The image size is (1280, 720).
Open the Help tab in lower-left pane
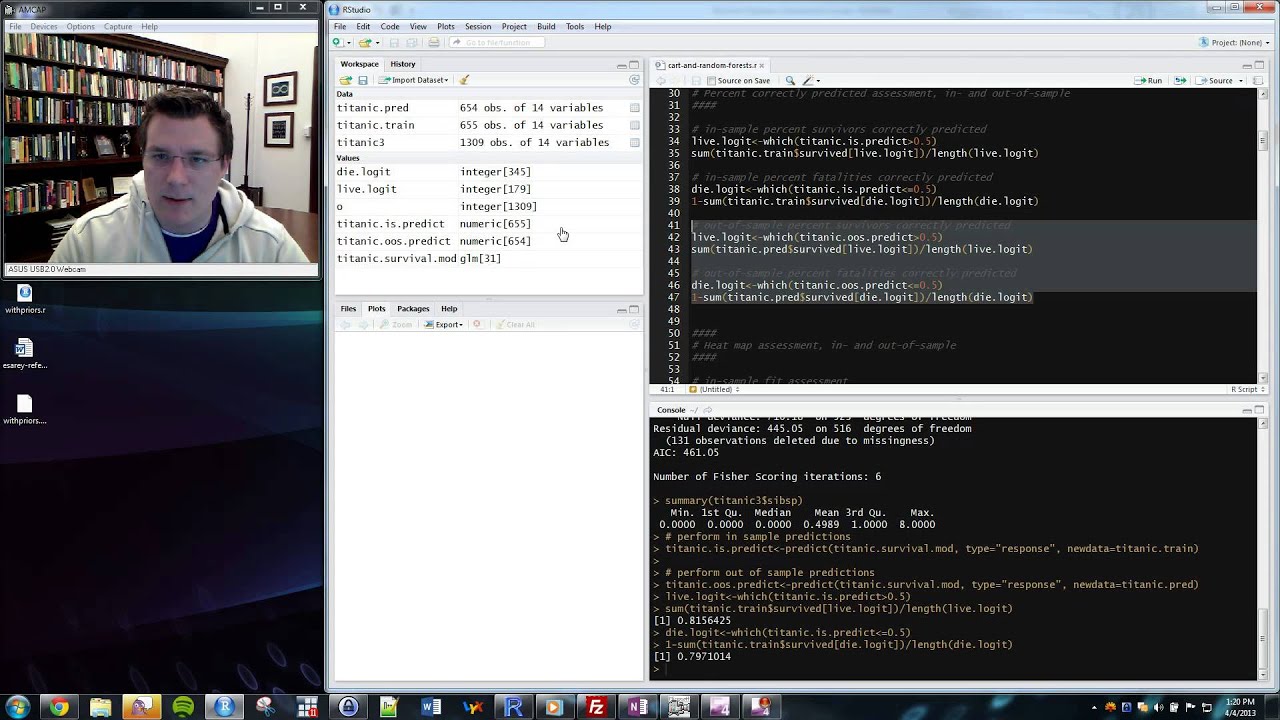449,309
